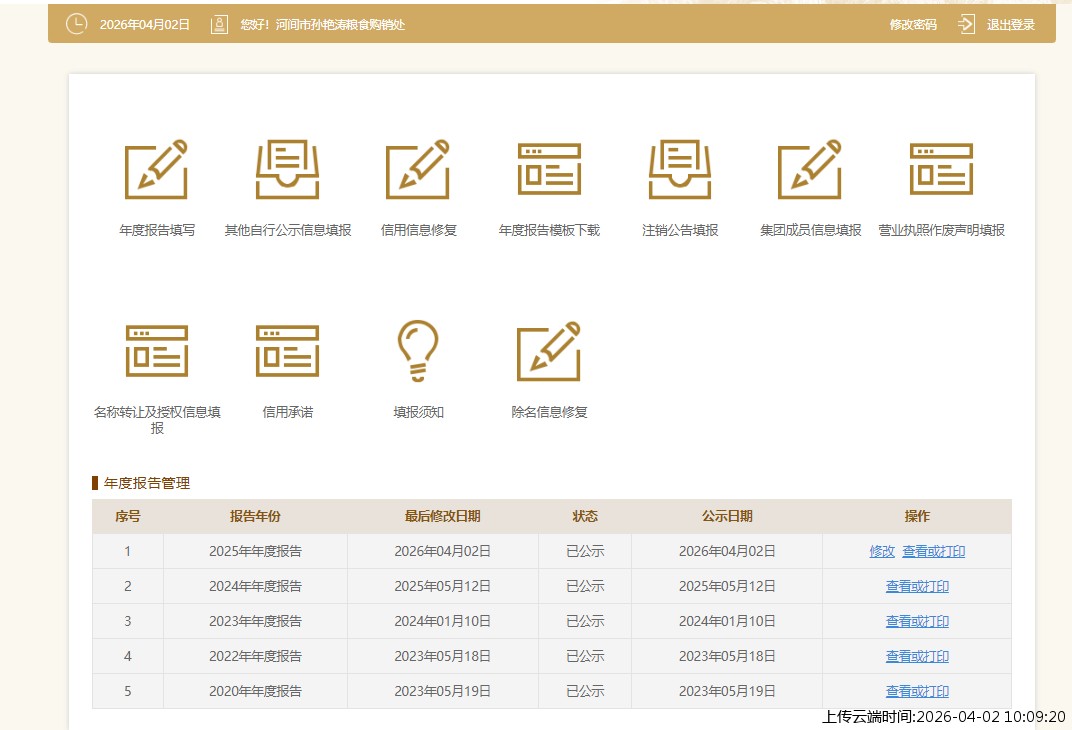The image size is (1072, 730).
Task: Click the 其他自行公示信息填报 tray icon
Action: tap(287, 170)
